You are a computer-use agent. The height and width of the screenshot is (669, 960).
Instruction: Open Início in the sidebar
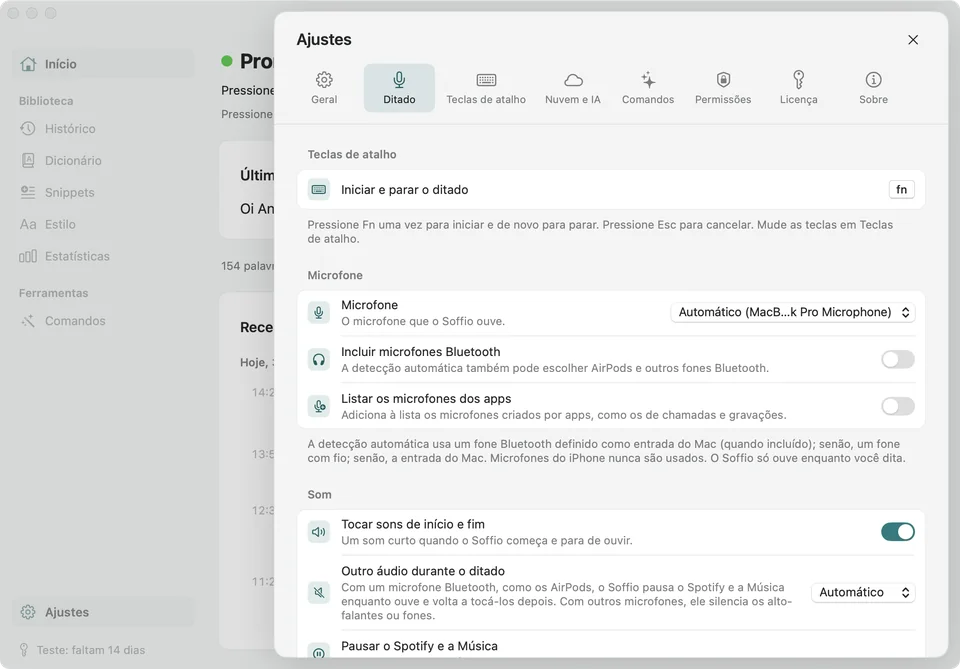point(103,64)
